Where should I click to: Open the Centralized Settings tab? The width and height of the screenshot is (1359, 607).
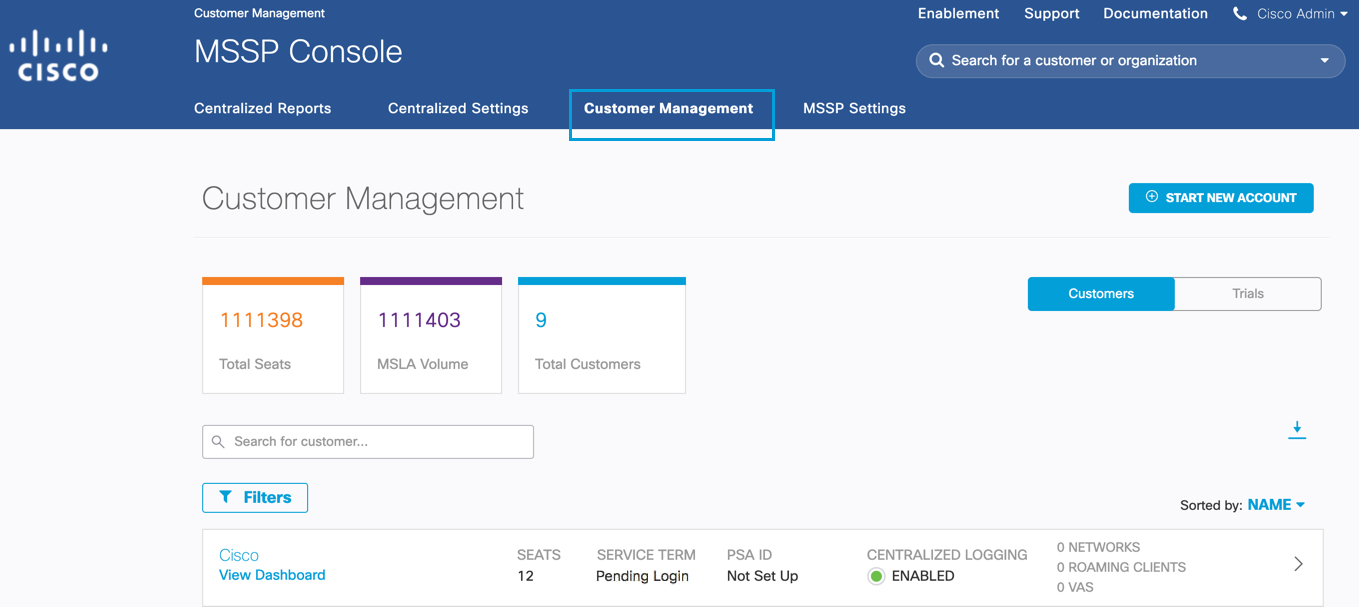458,108
